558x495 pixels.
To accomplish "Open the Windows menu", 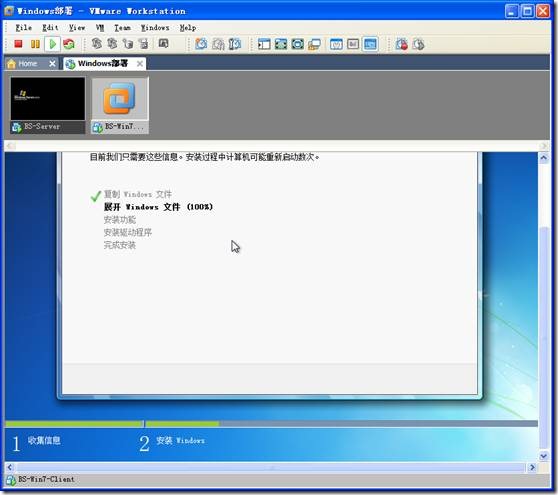I will (155, 27).
